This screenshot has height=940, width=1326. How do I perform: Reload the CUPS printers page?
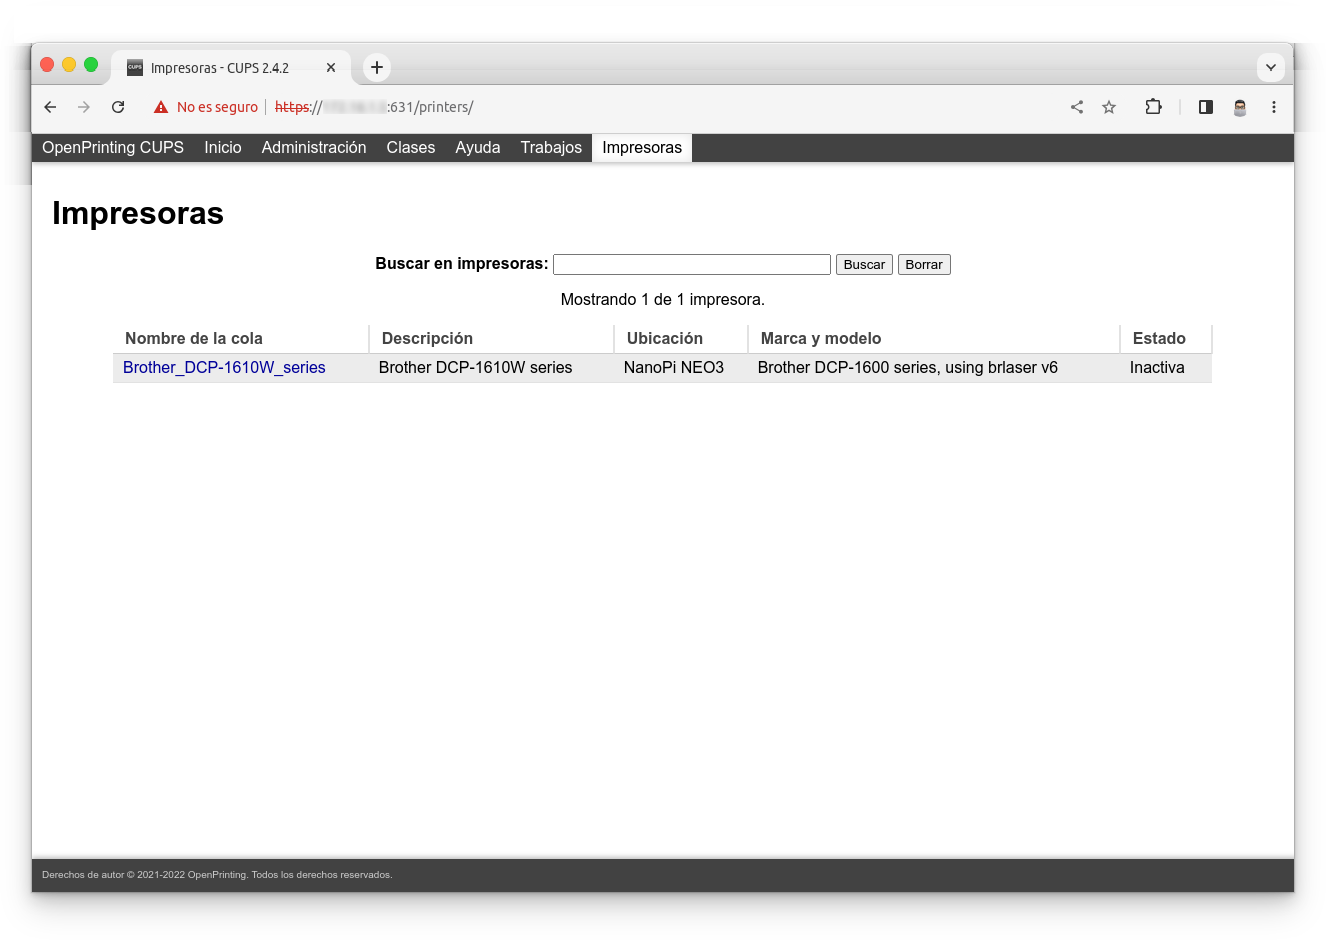coord(118,107)
